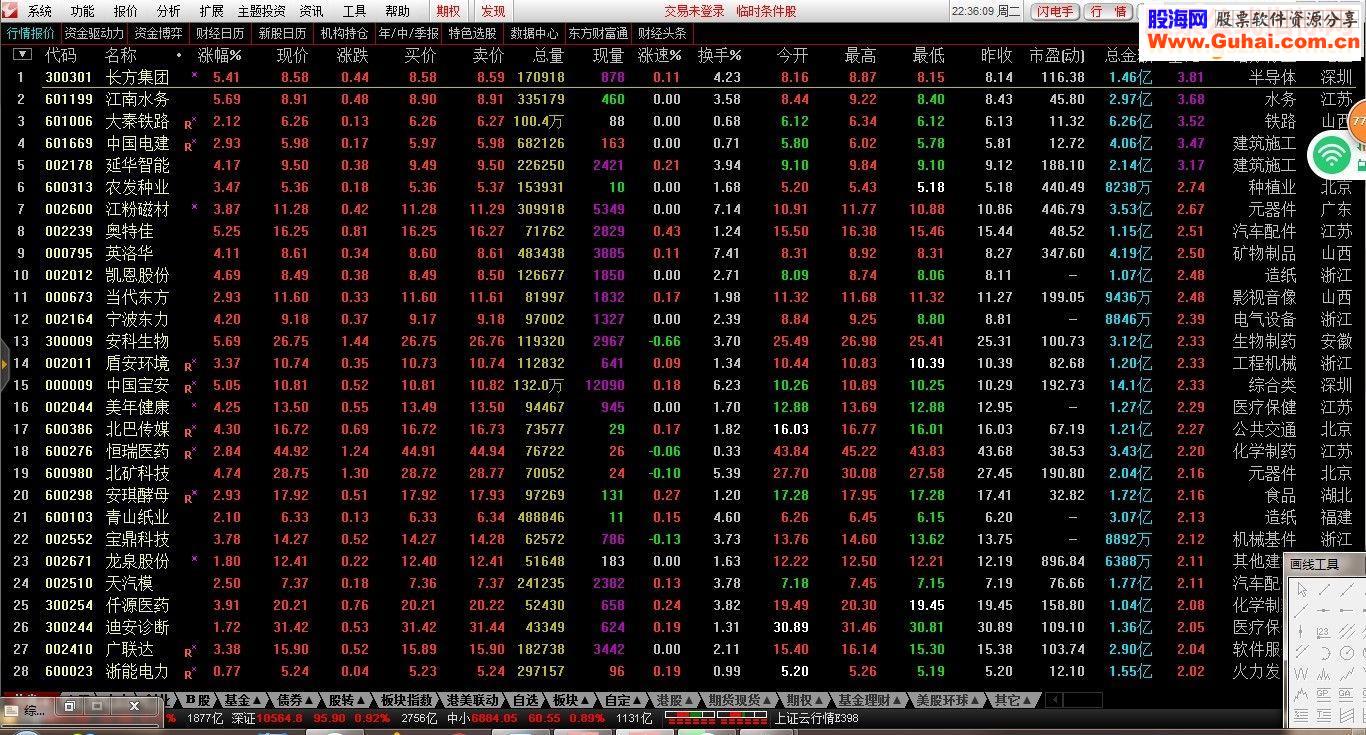The image size is (1366, 735).
Task: Select the 长方集团 stock row name
Action: (x=138, y=77)
